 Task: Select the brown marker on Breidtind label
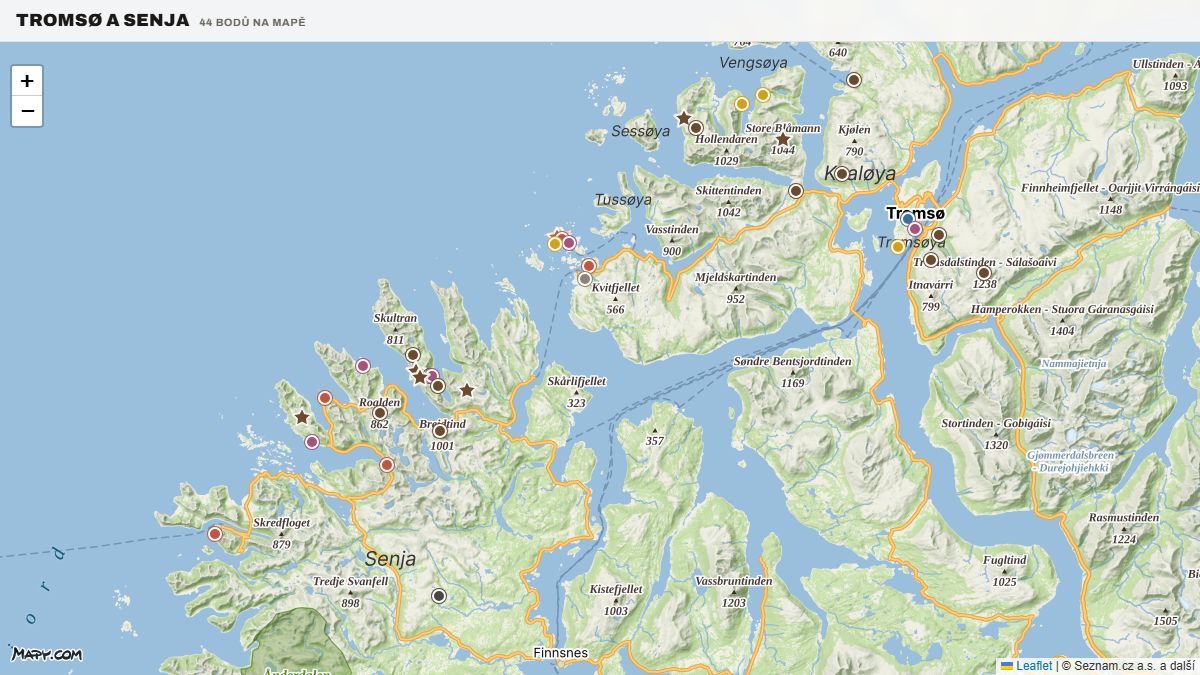pos(440,431)
